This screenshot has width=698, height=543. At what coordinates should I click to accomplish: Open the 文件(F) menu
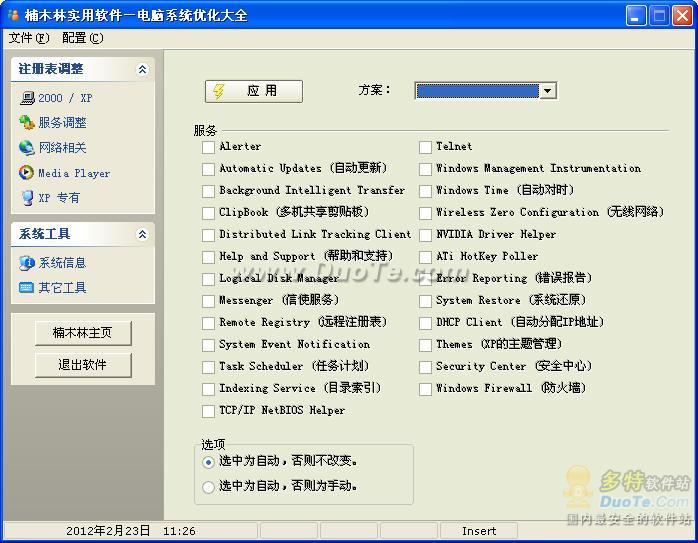[x=28, y=38]
